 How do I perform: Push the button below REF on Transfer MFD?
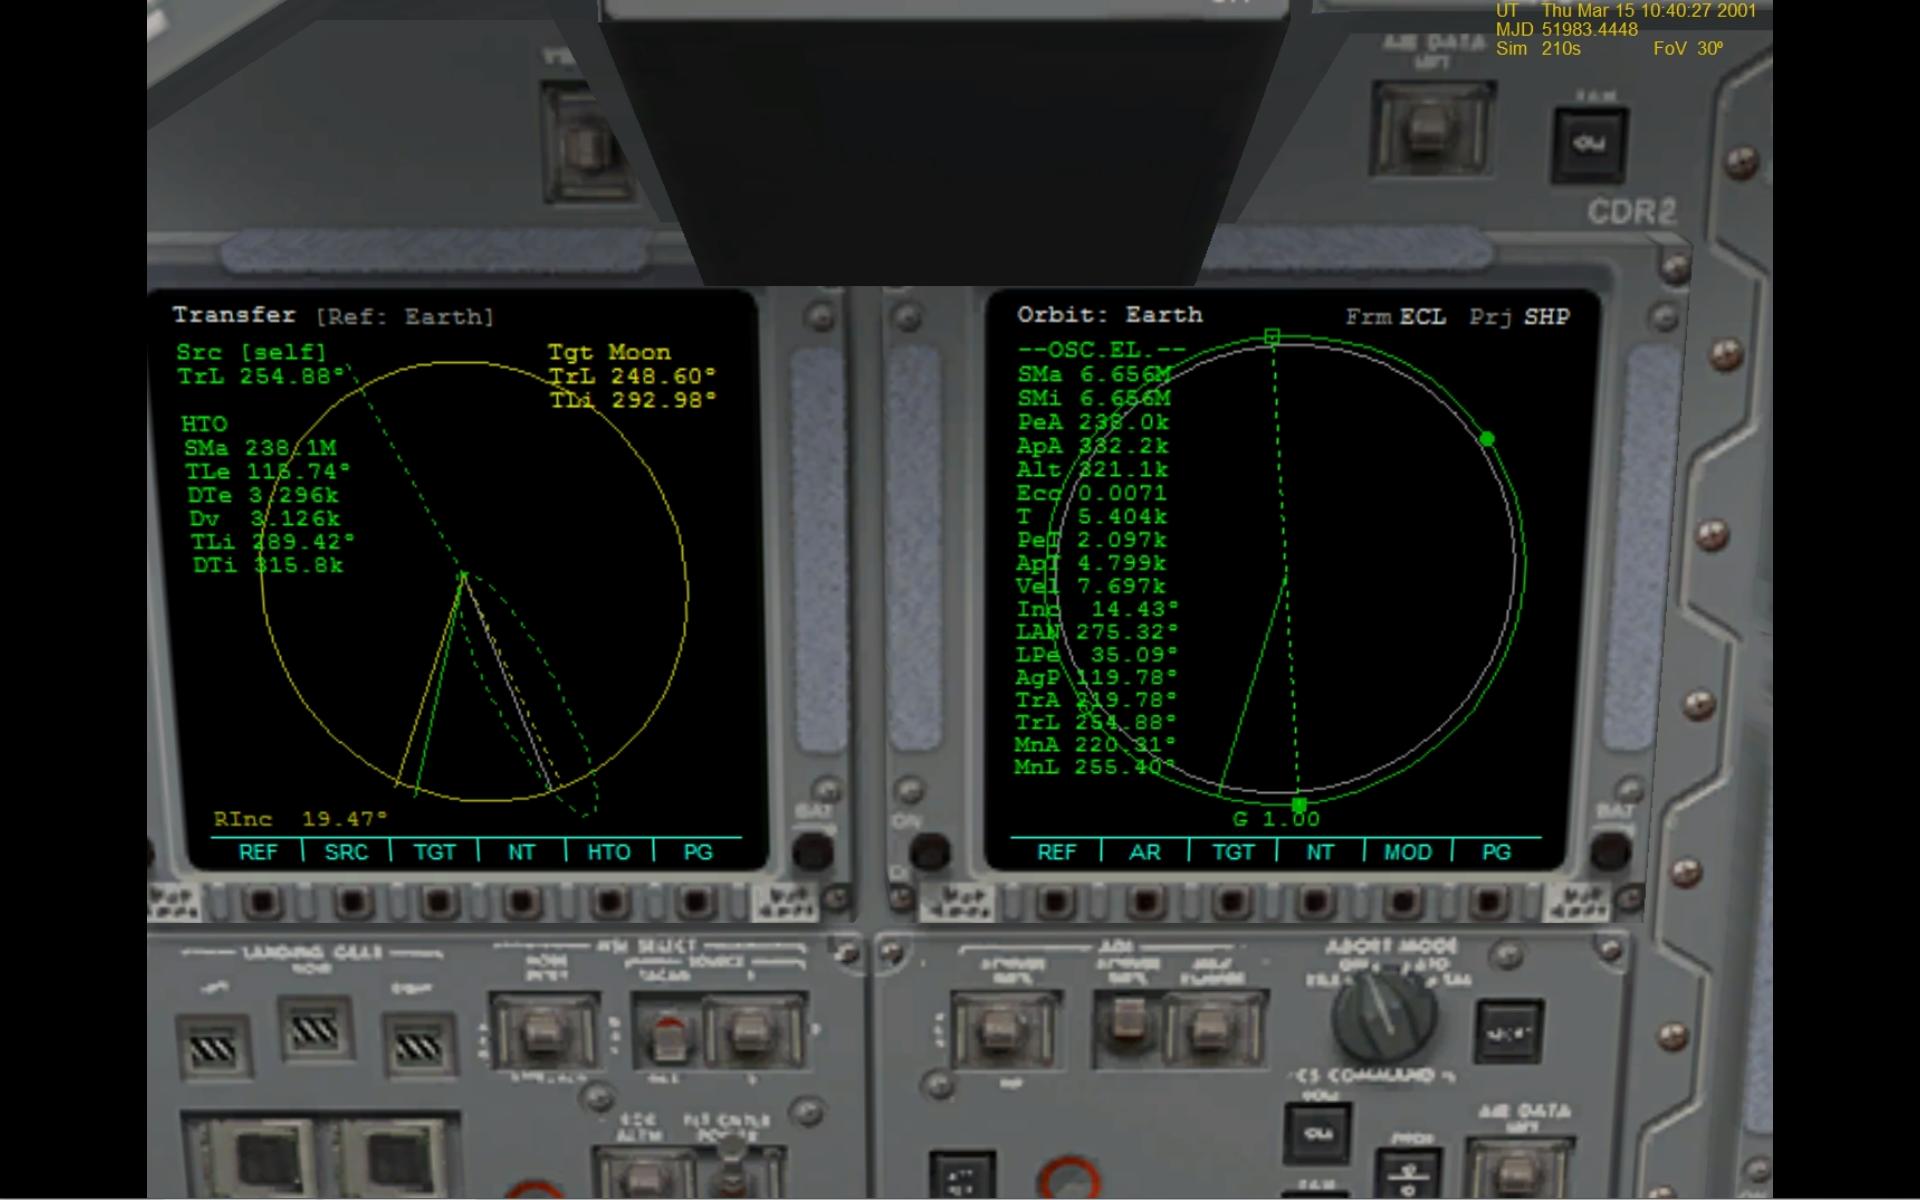[262, 902]
